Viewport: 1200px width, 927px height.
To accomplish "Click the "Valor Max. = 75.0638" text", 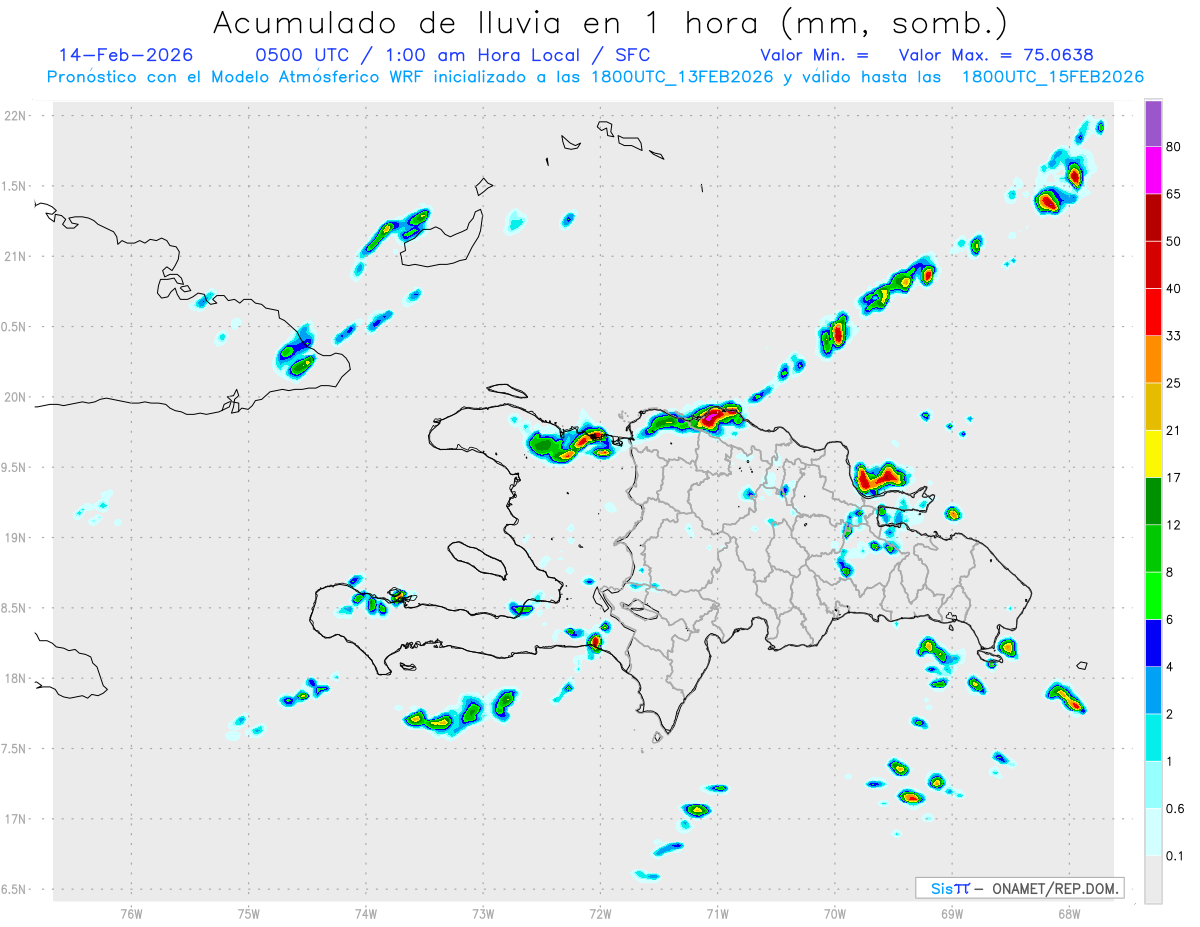I will pos(996,55).
